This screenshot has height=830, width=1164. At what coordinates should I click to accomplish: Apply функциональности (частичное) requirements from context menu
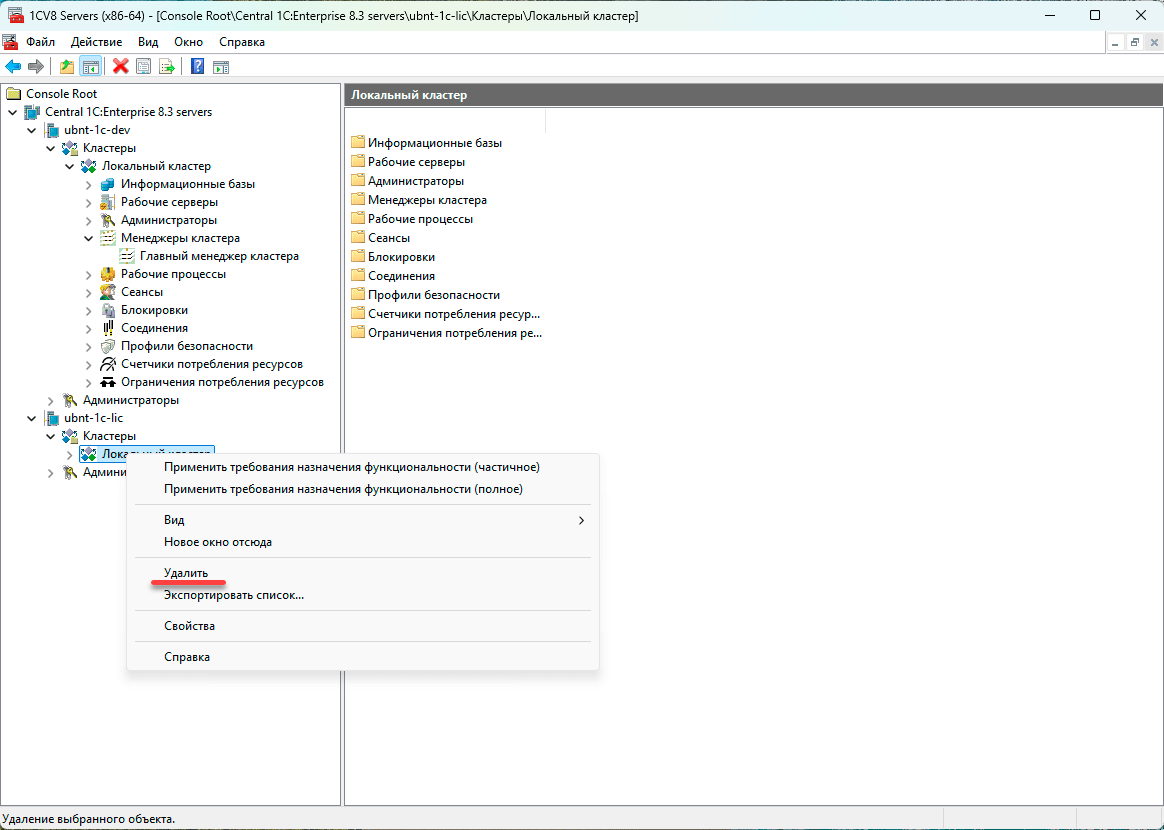(x=363, y=468)
